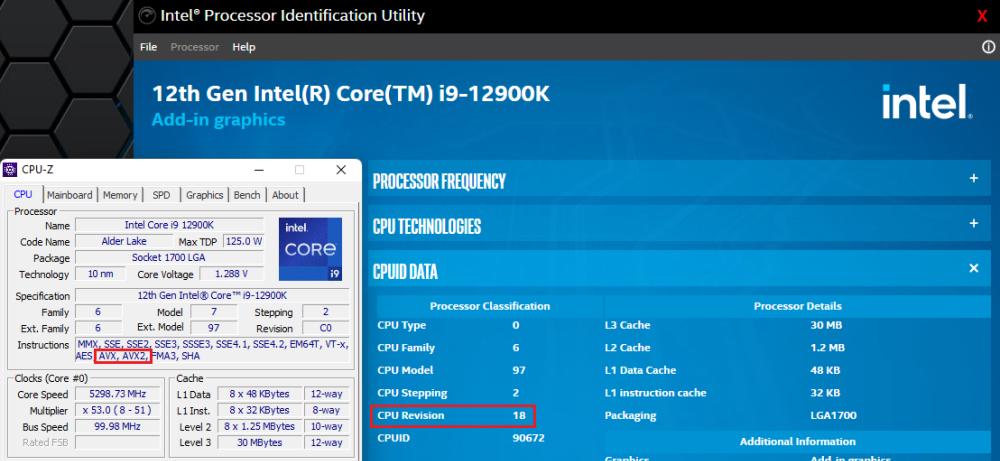This screenshot has height=461, width=1000.
Task: Select the About tab in CPU-Z
Action: pos(285,195)
